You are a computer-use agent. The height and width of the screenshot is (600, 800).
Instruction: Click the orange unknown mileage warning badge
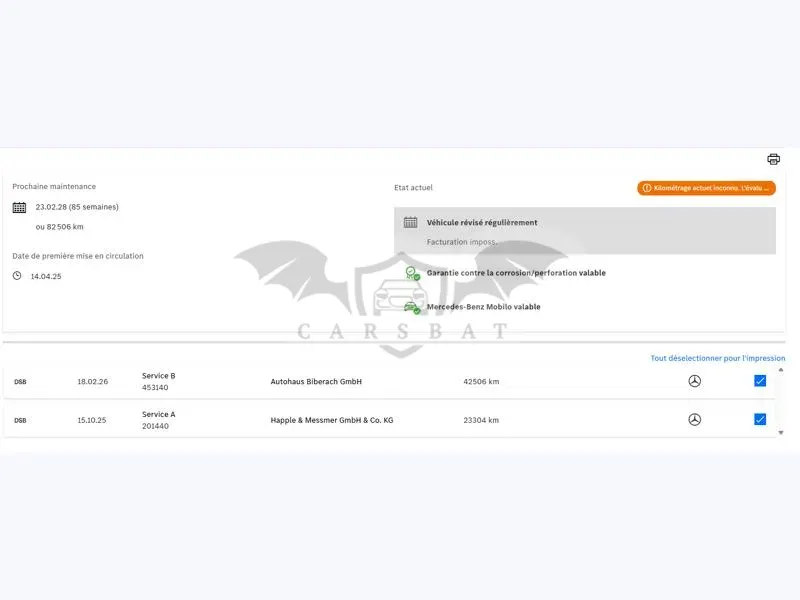(x=706, y=188)
